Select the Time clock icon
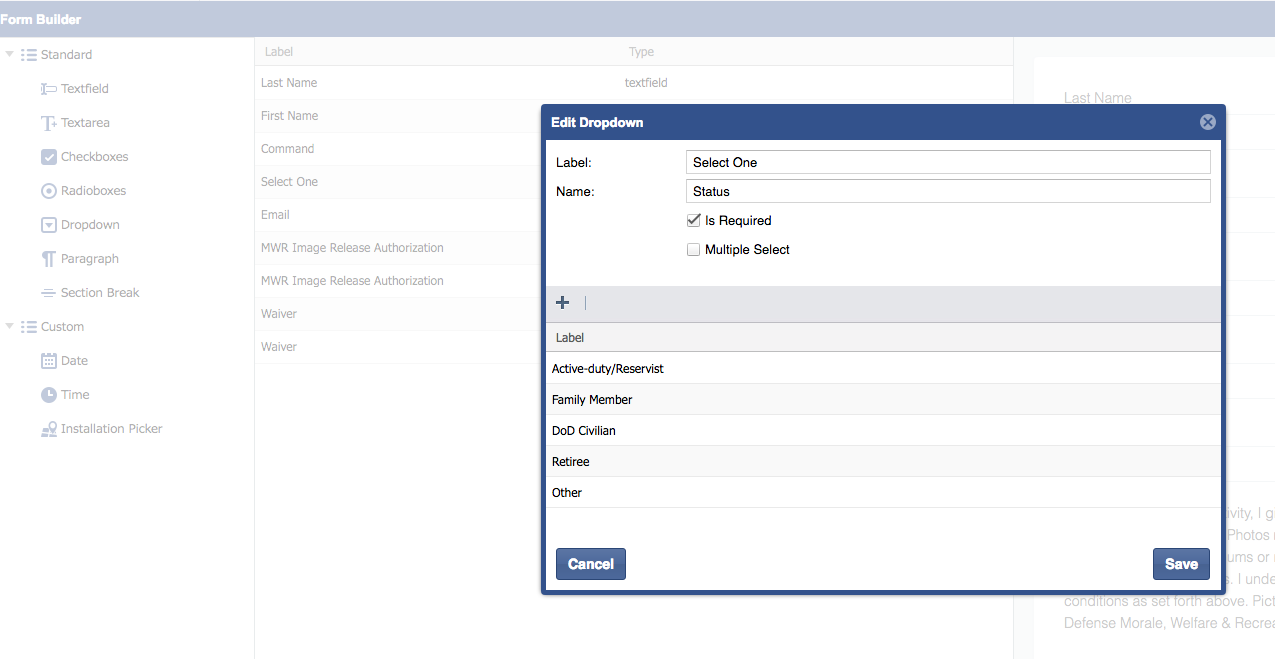The image size is (1275, 659). [48, 395]
